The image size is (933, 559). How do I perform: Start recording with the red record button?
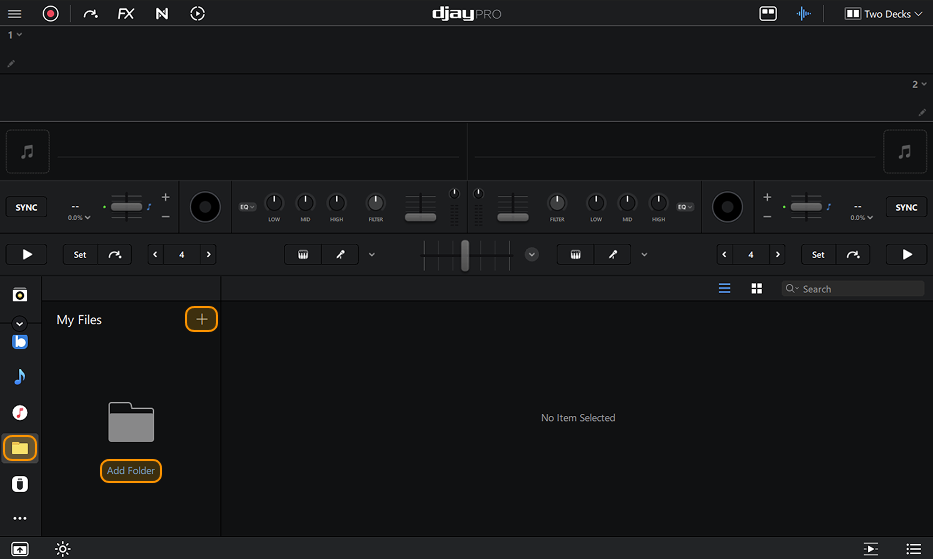coord(51,13)
